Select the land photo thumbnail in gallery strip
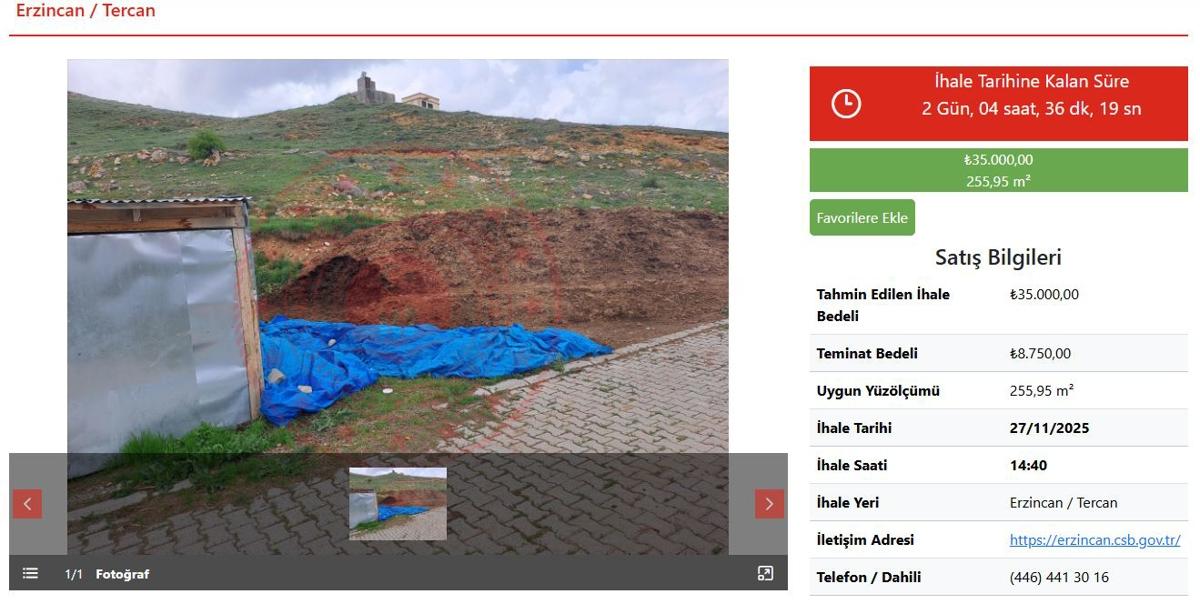Viewport: 1200px width, 604px height. pos(397,503)
